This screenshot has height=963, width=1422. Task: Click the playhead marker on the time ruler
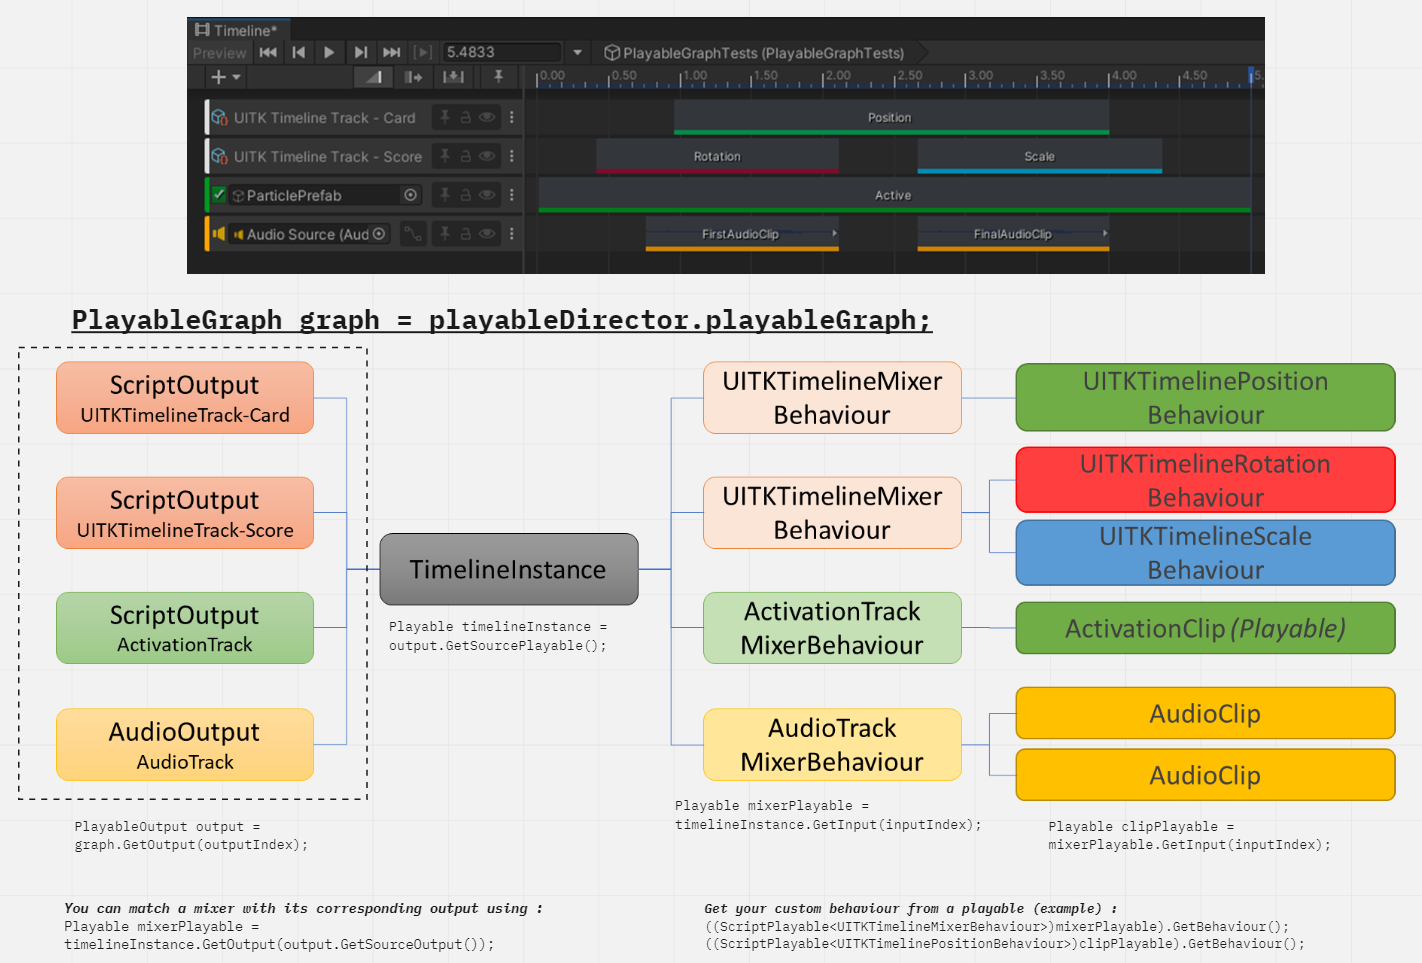click(1252, 75)
